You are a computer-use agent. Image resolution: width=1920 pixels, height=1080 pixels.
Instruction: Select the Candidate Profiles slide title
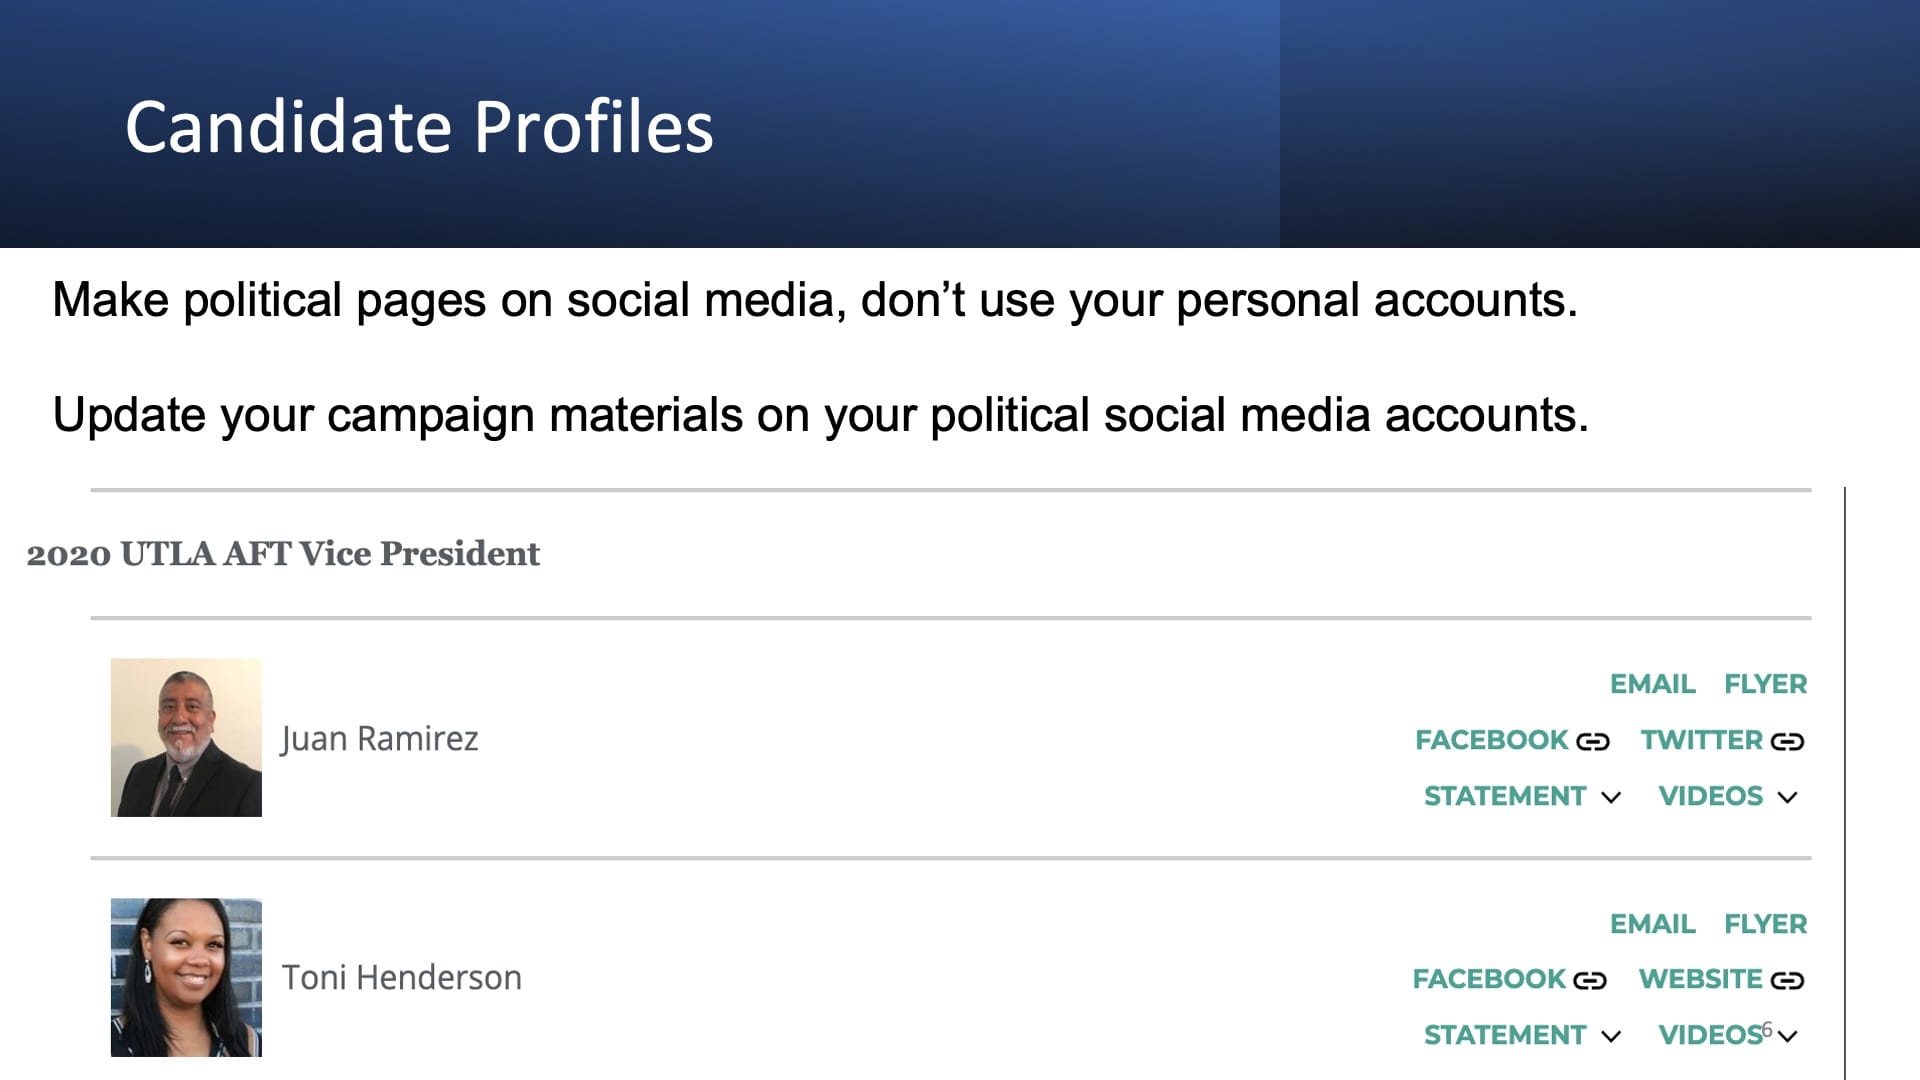(419, 127)
